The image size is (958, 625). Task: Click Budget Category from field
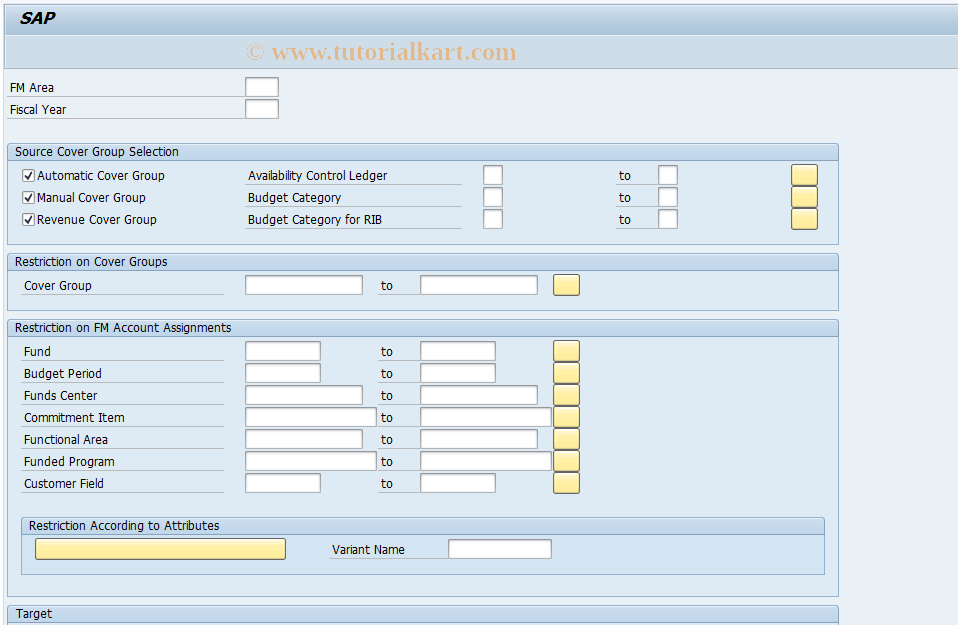(x=493, y=197)
